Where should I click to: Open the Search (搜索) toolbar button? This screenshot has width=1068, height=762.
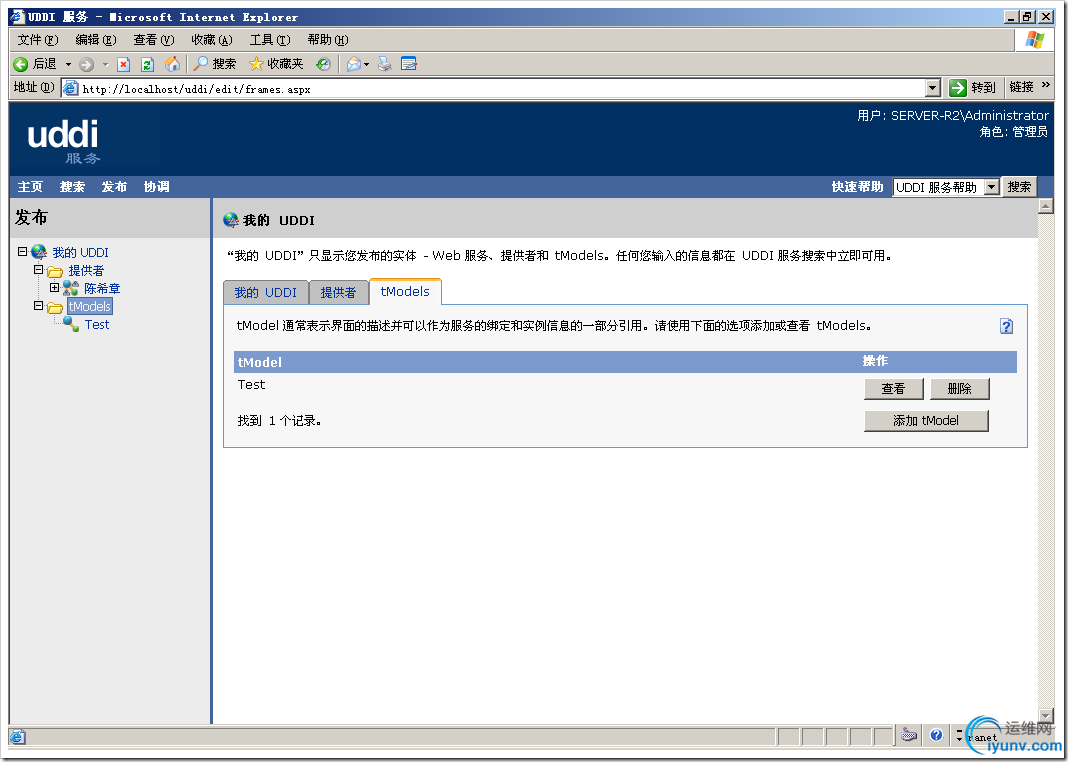pos(215,64)
